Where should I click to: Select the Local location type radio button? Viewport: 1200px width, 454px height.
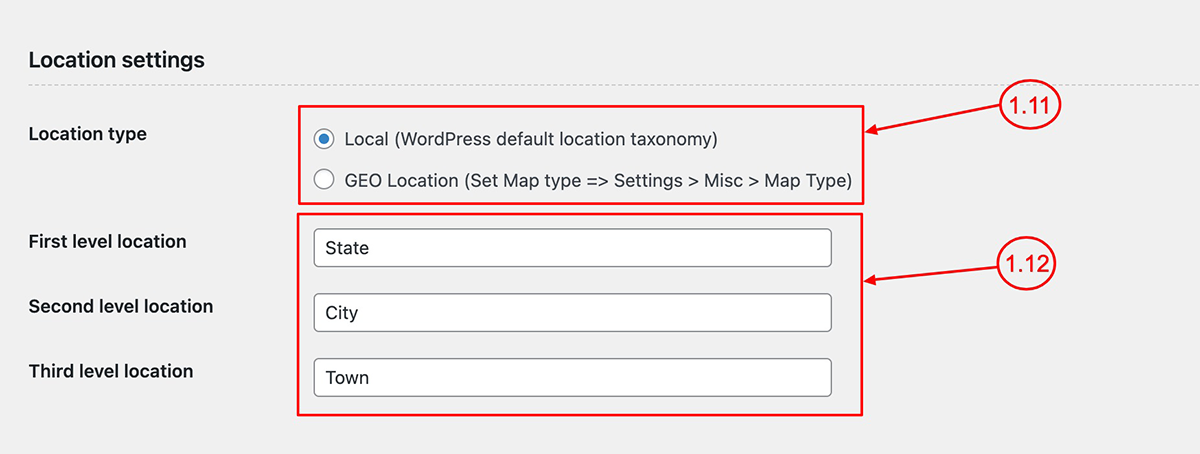(323, 139)
